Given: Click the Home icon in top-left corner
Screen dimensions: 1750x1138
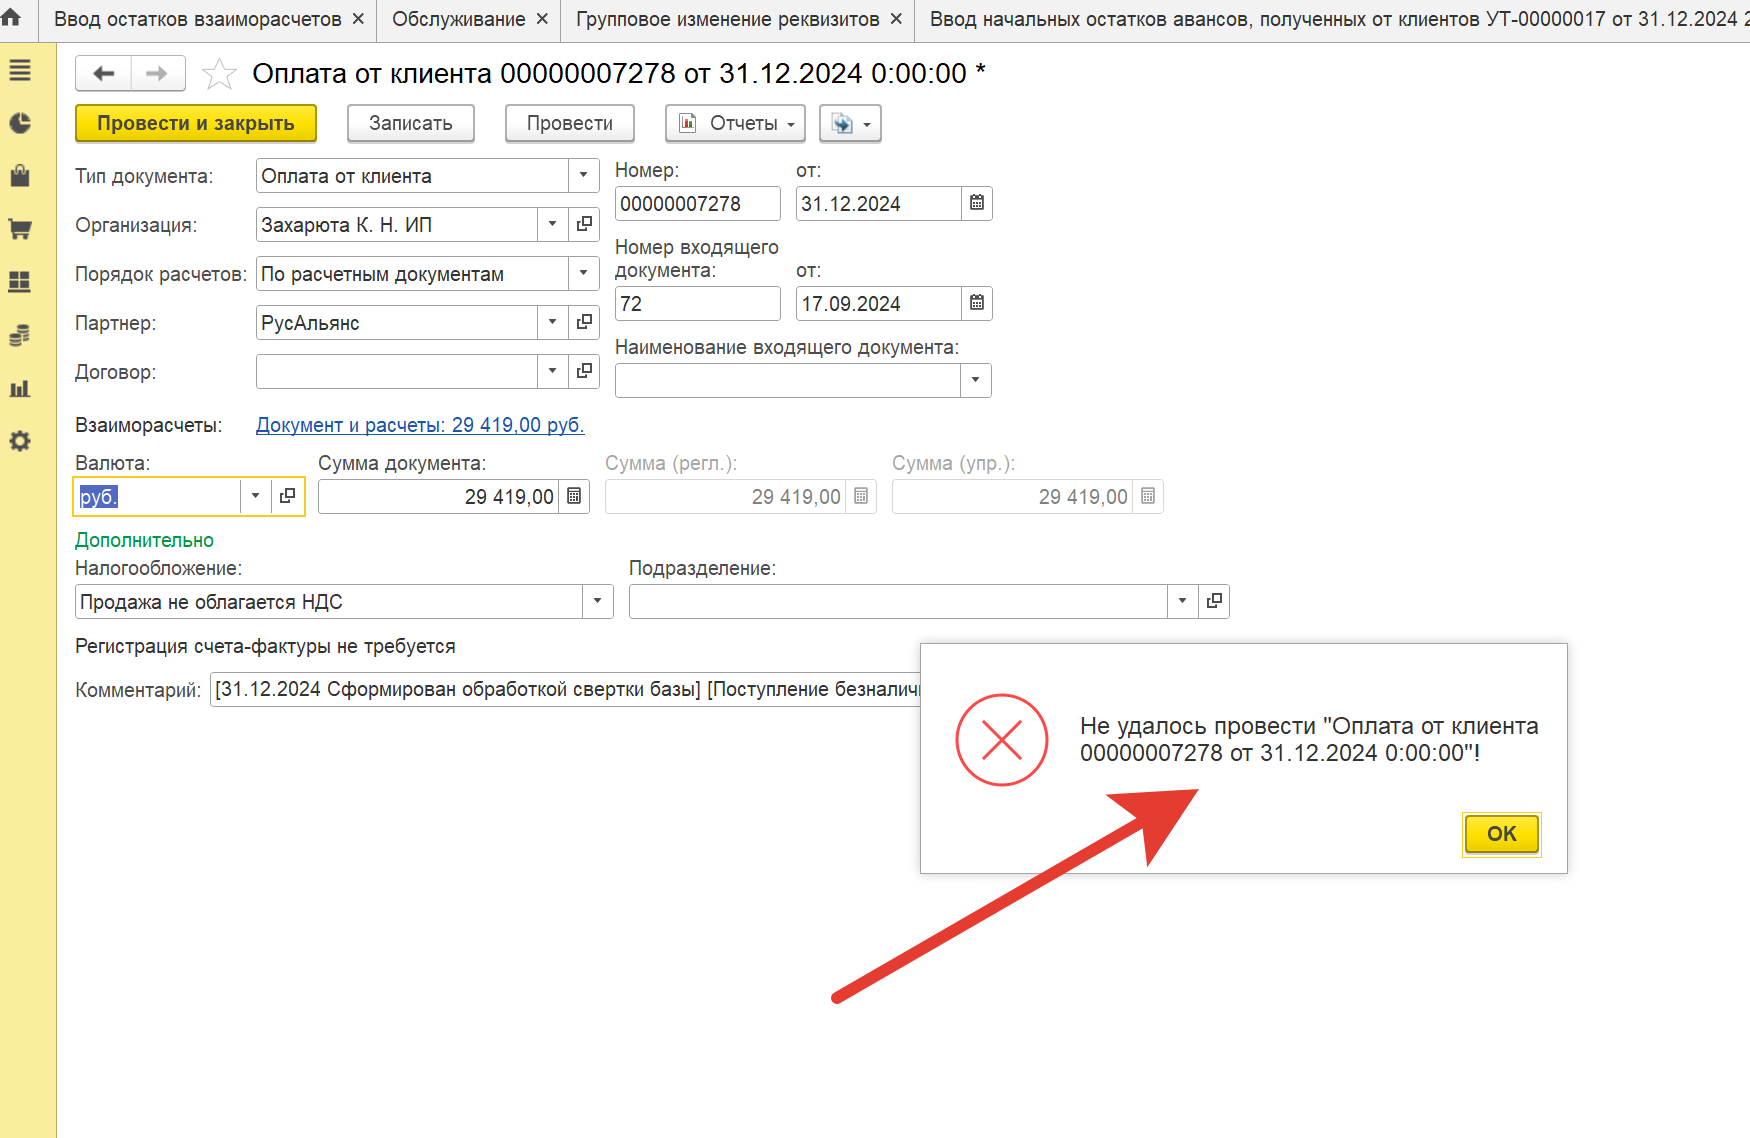Looking at the screenshot, I should click(x=11, y=17).
